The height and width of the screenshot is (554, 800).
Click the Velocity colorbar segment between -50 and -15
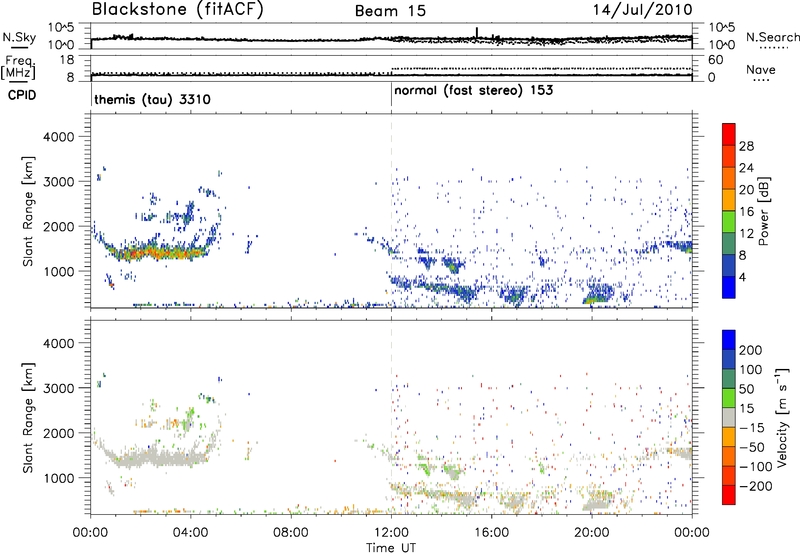[x=729, y=437]
